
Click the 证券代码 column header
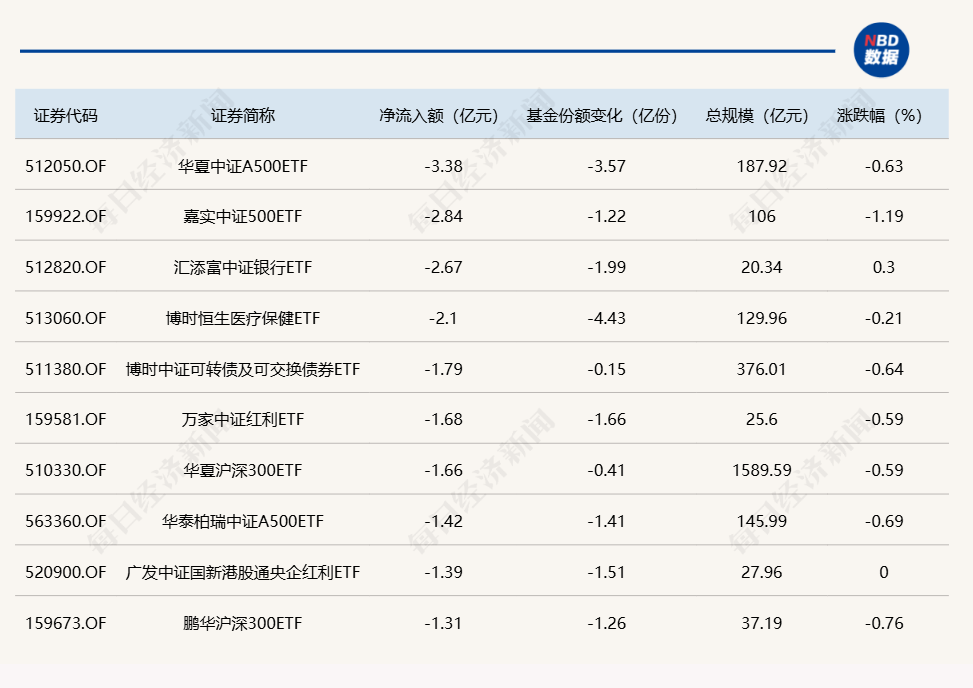click(x=66, y=115)
